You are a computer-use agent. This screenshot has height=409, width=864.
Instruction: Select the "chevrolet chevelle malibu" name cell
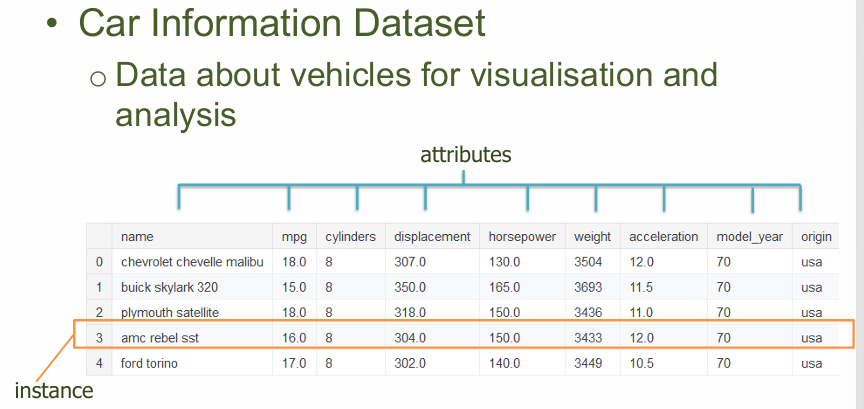(192, 262)
